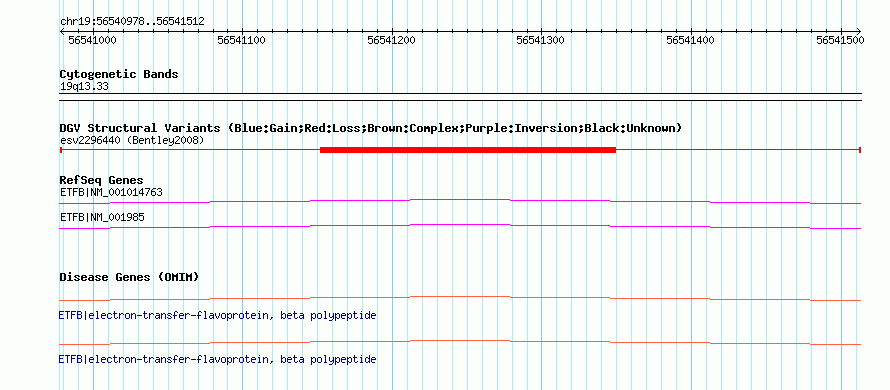Click ruler tick labeled 56541400

point(690,40)
